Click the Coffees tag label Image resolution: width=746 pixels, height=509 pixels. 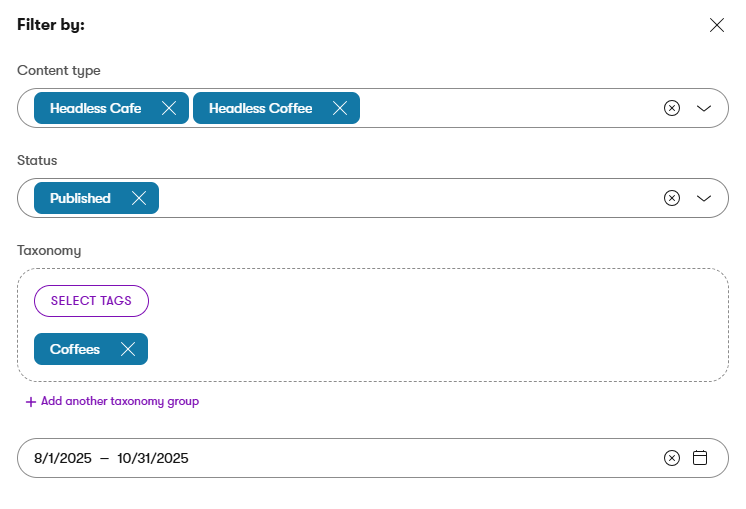pyautogui.click(x=75, y=349)
